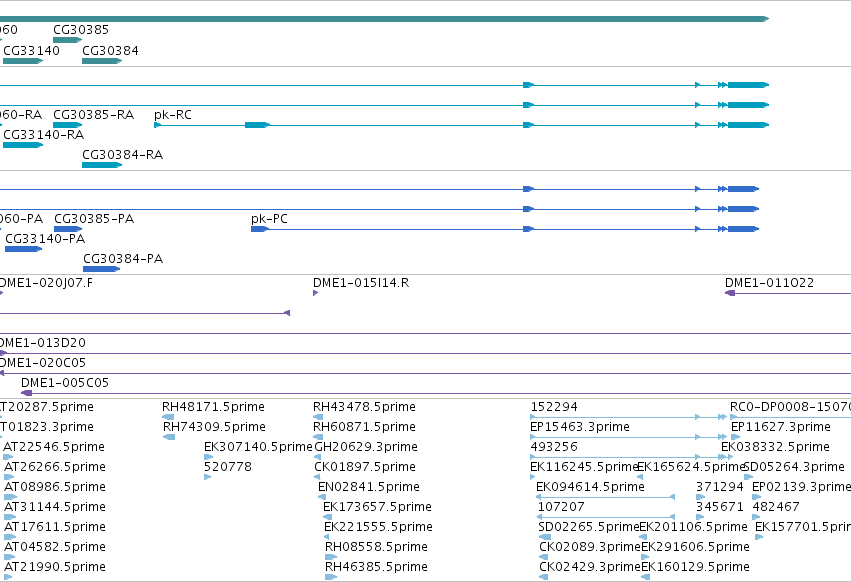Select the CG33140-PA protein bar
This screenshot has height=582, width=851.
[23, 249]
